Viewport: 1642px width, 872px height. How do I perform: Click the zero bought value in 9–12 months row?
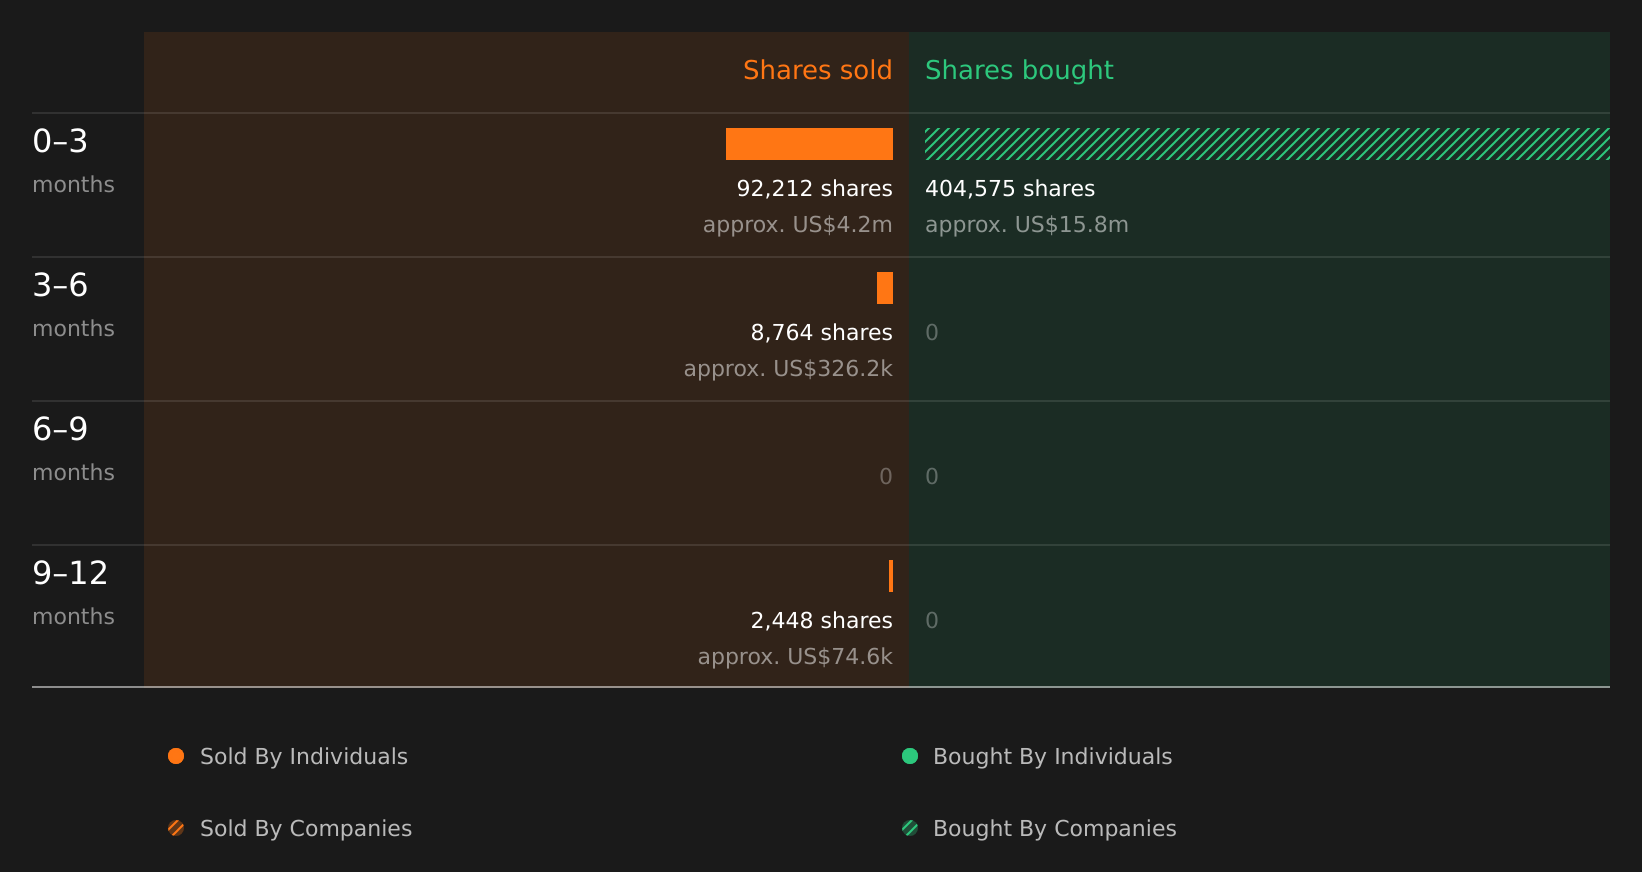932,621
